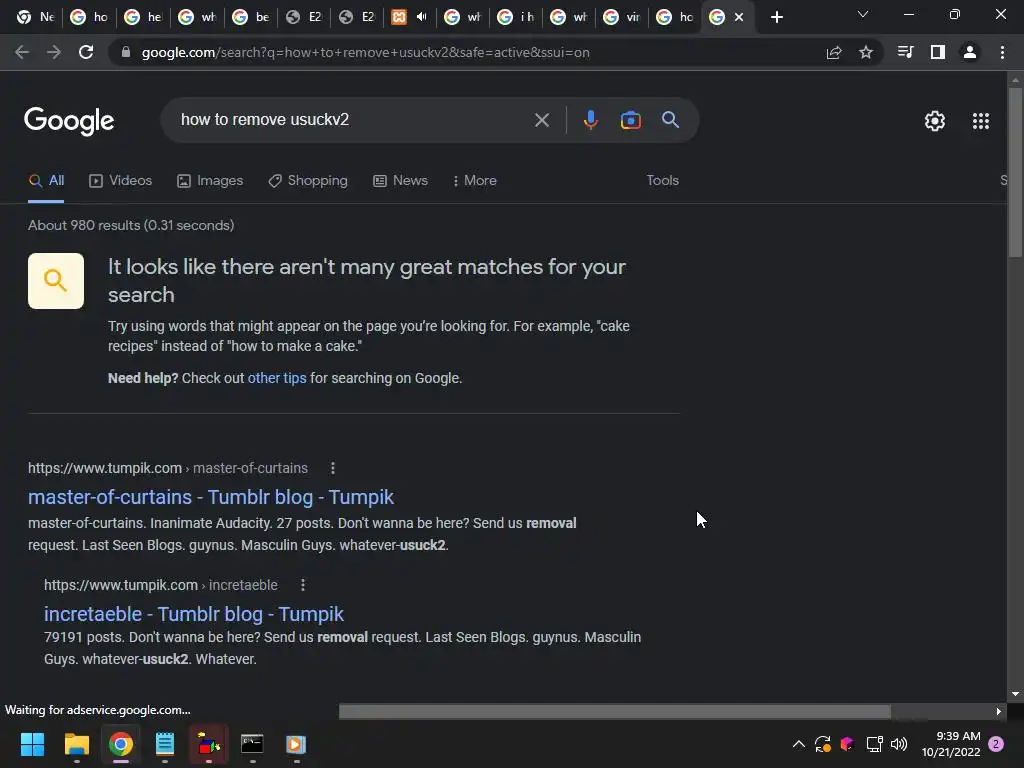Start voice search with the microphone icon
The width and height of the screenshot is (1024, 768).
coord(590,120)
